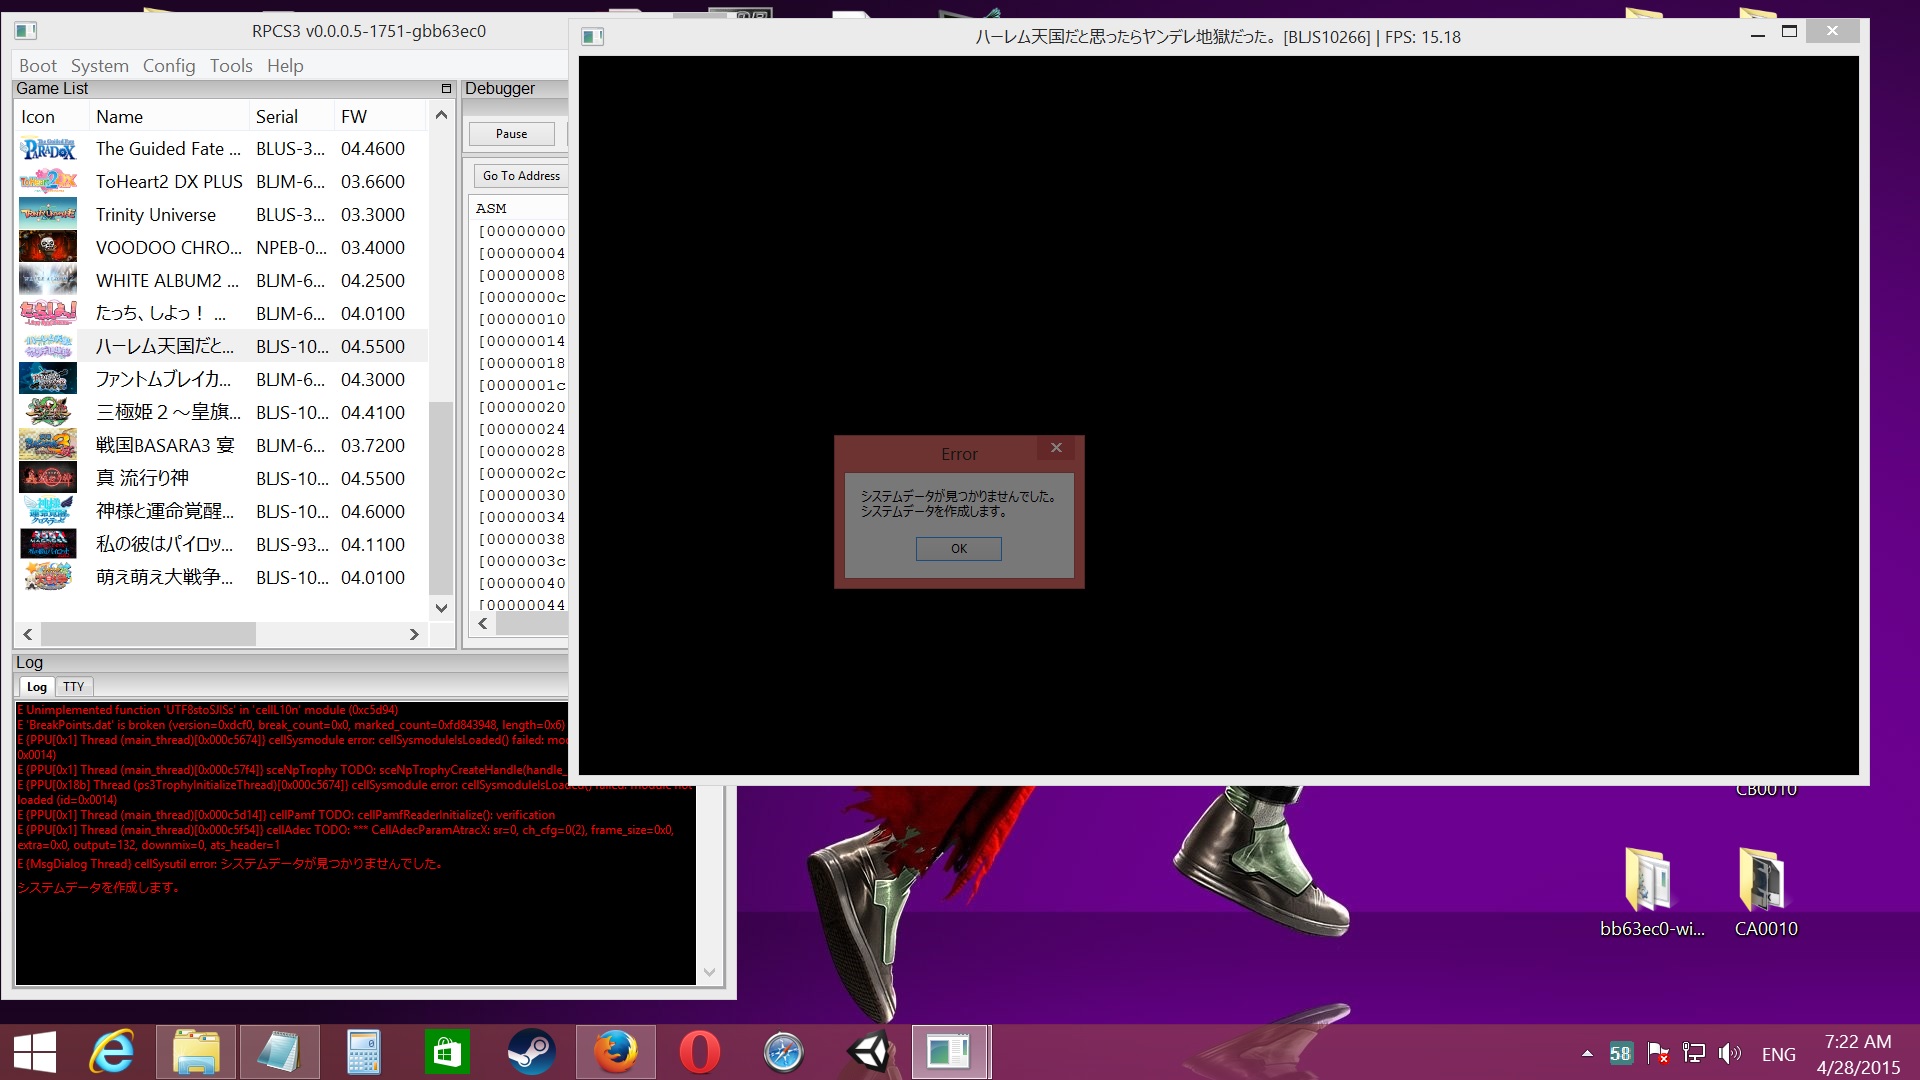
Task: Click The Guided Fate Paradox game icon
Action: pyautogui.click(x=48, y=149)
